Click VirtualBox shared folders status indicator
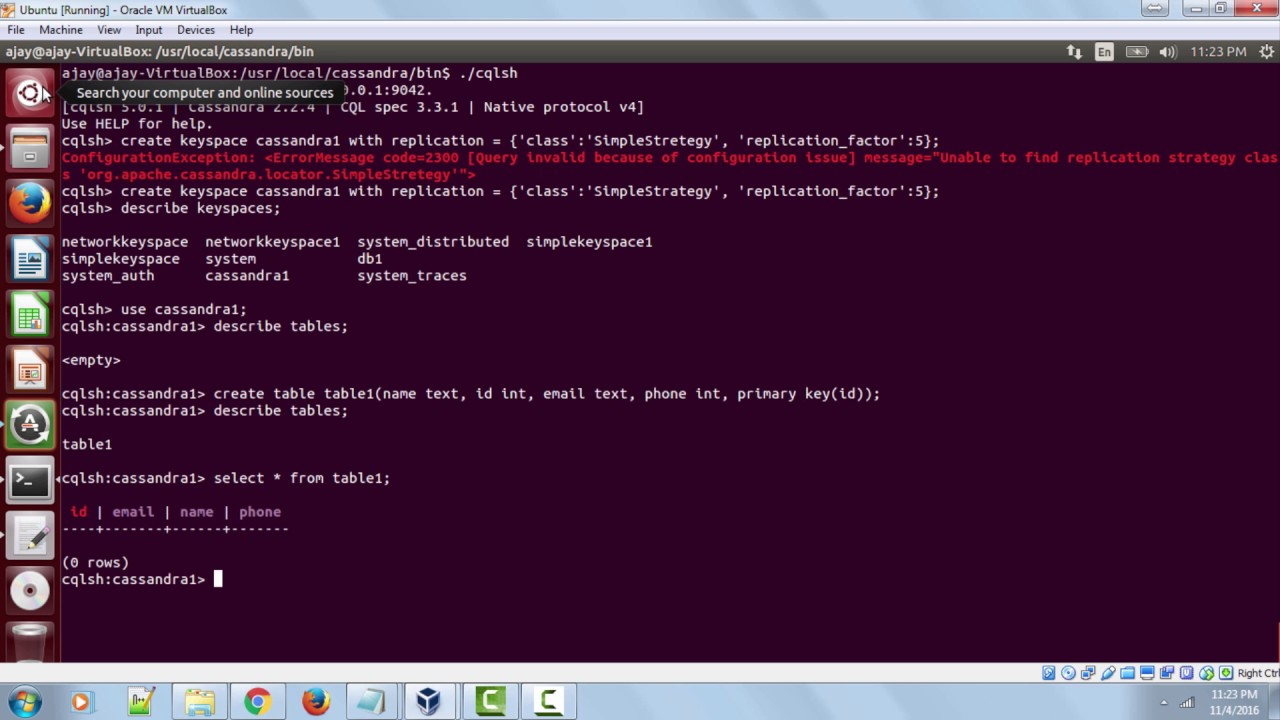The image size is (1280, 720). point(1127,673)
